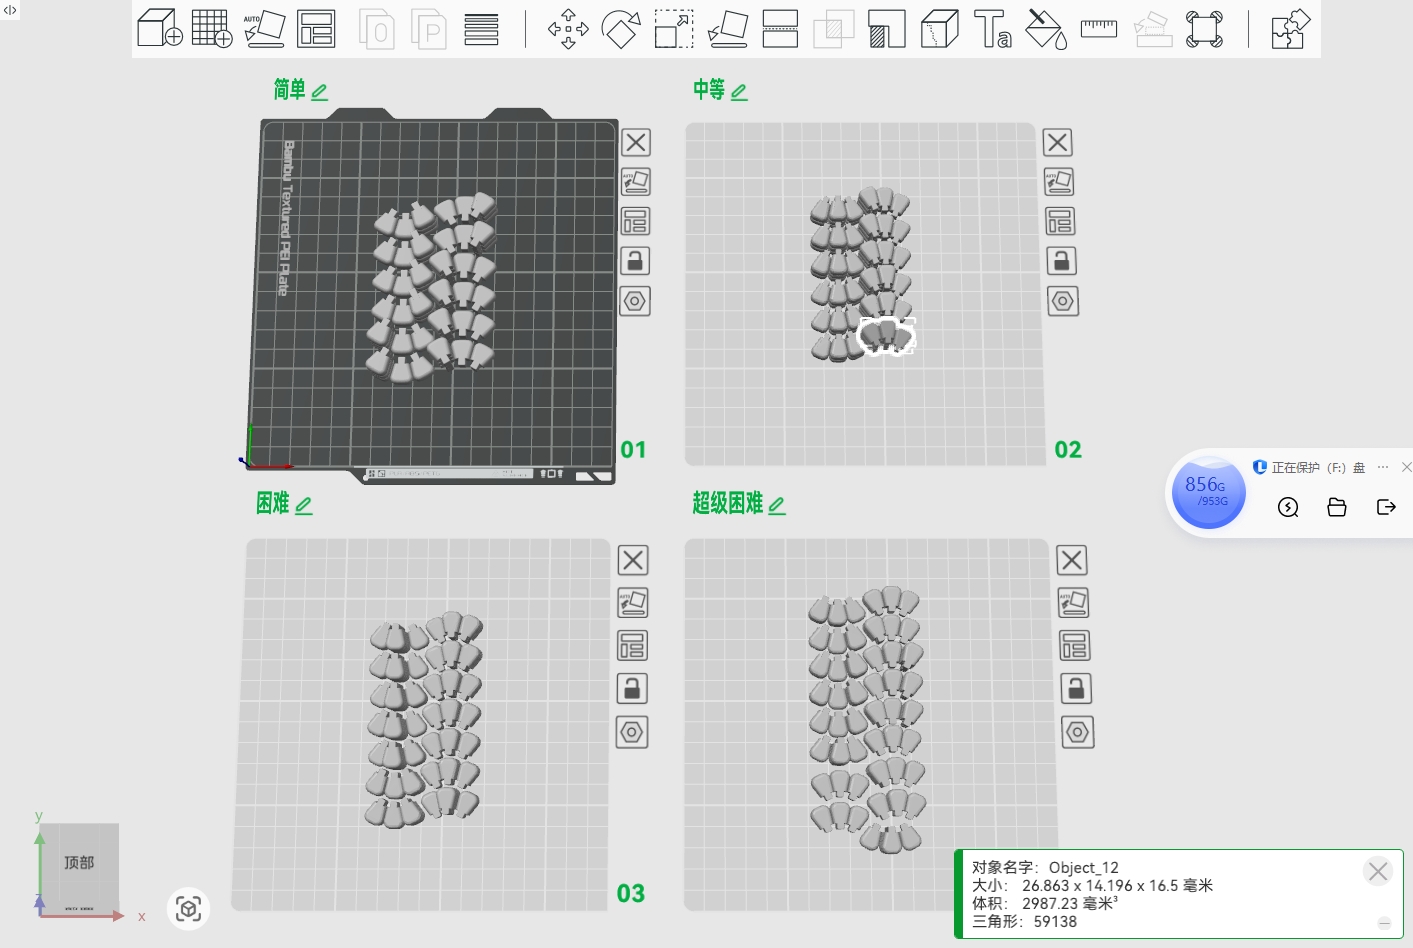Viewport: 1413px width, 948px height.
Task: Remove plate 03 with its X icon
Action: [633, 560]
